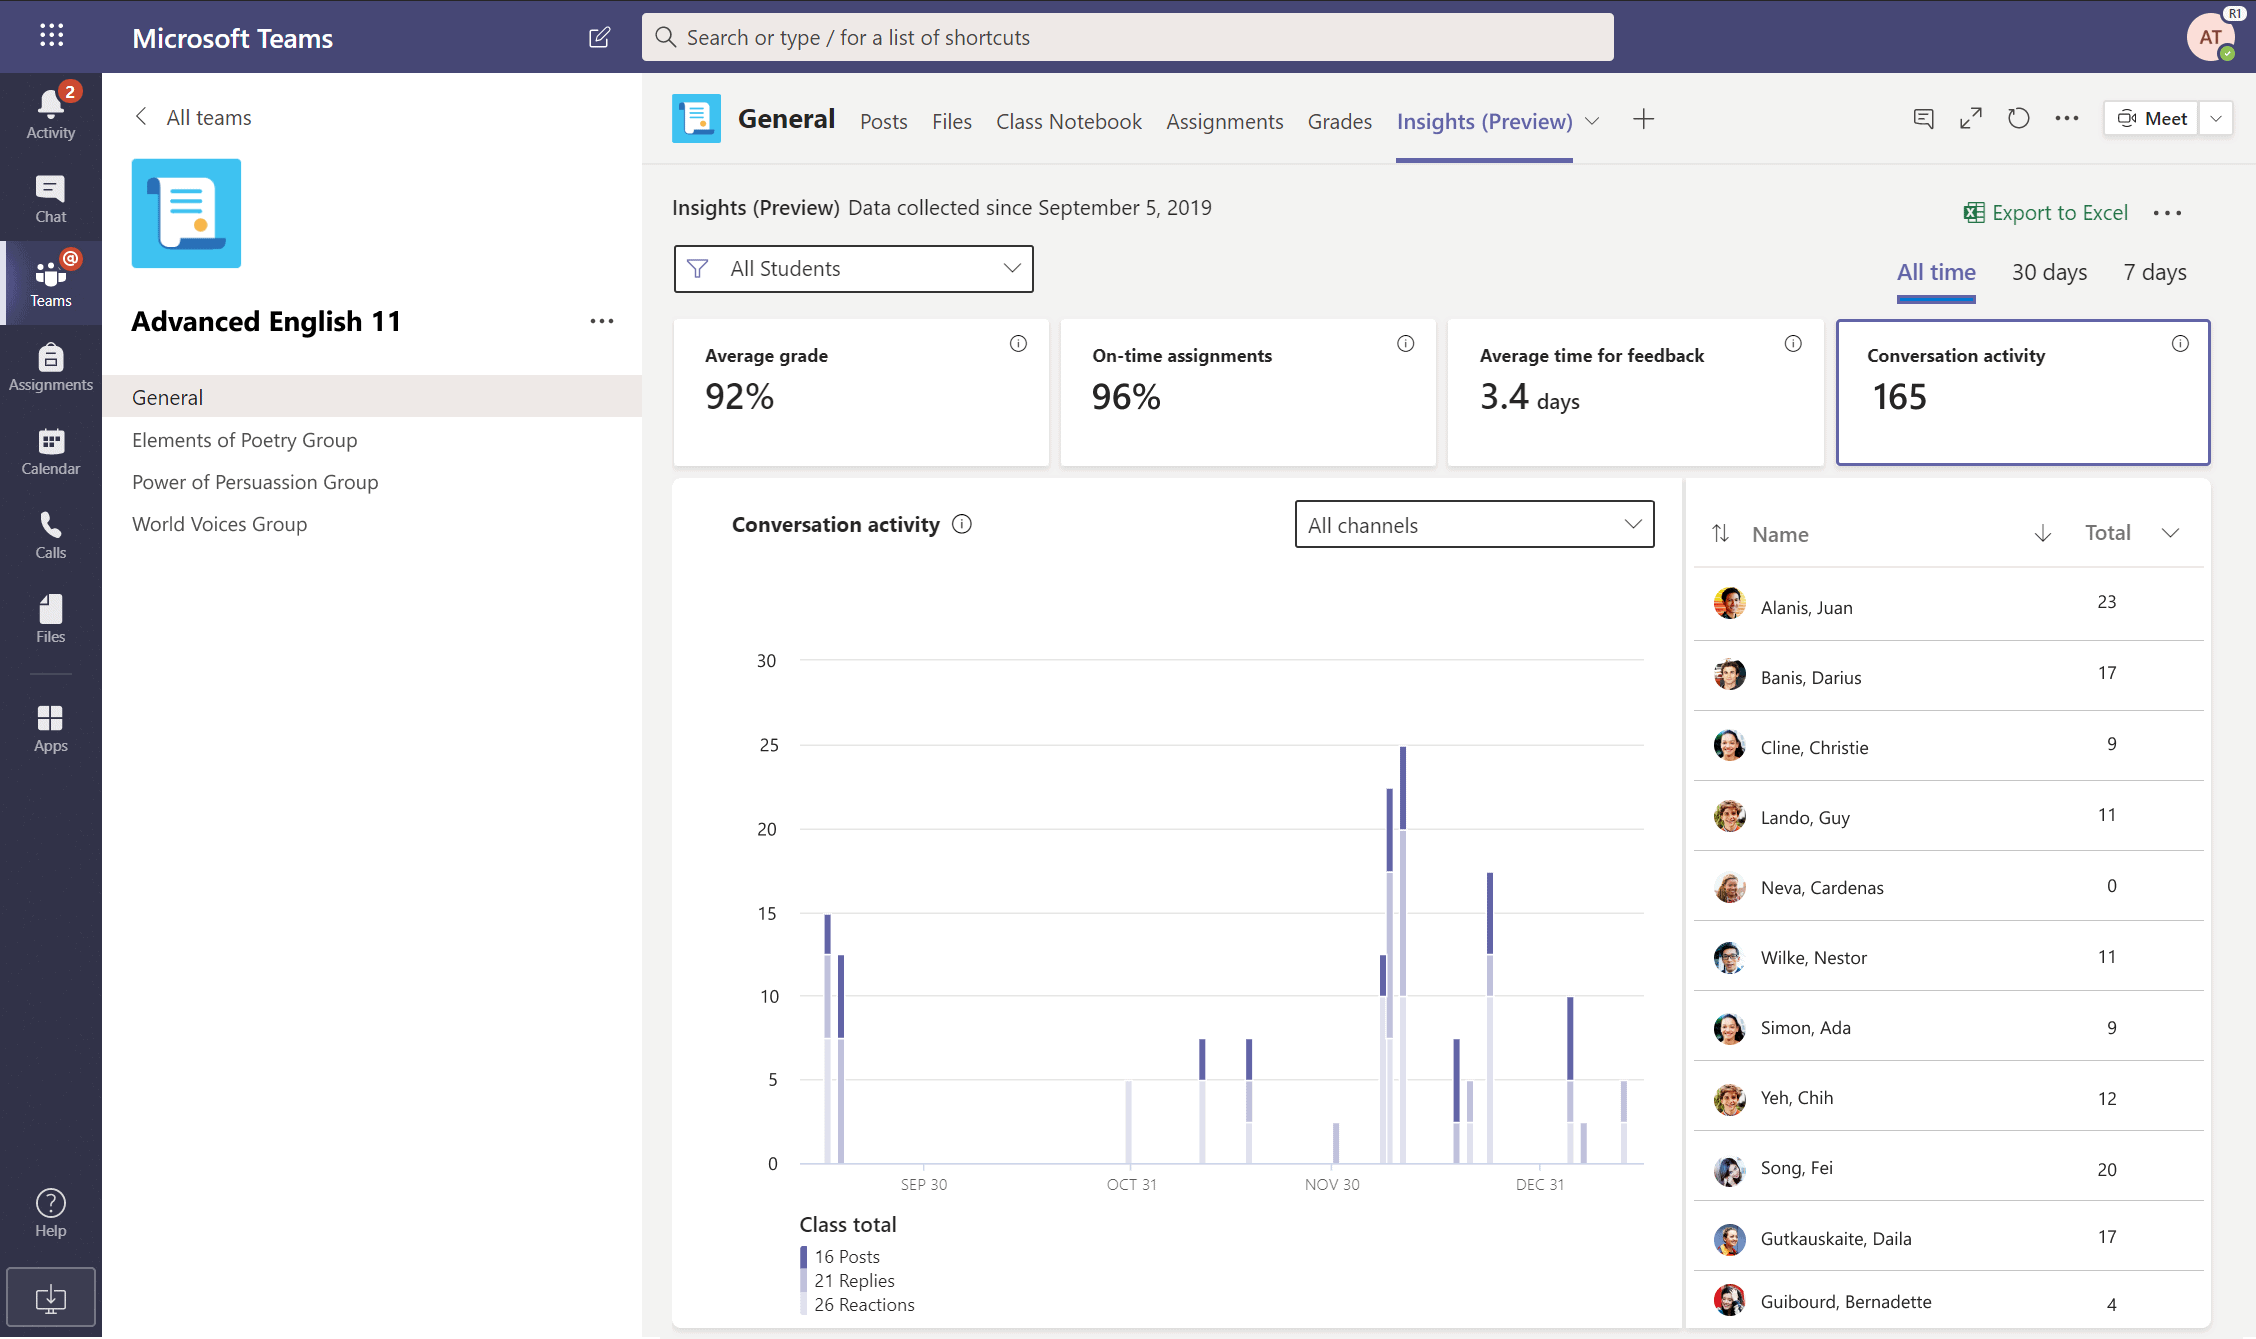Go back to All teams
This screenshot has height=1339, width=2256.
[x=193, y=117]
